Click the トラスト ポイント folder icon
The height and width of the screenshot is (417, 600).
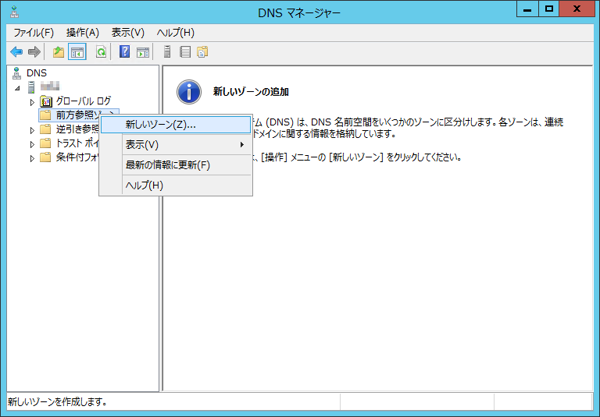click(46, 143)
